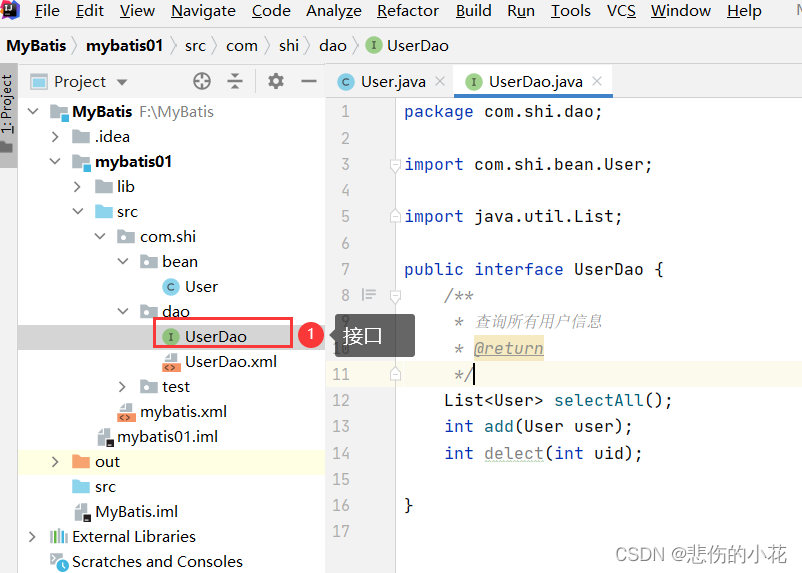Screen dimensions: 802x573
Task: Open the Build menu
Action: pyautogui.click(x=473, y=11)
